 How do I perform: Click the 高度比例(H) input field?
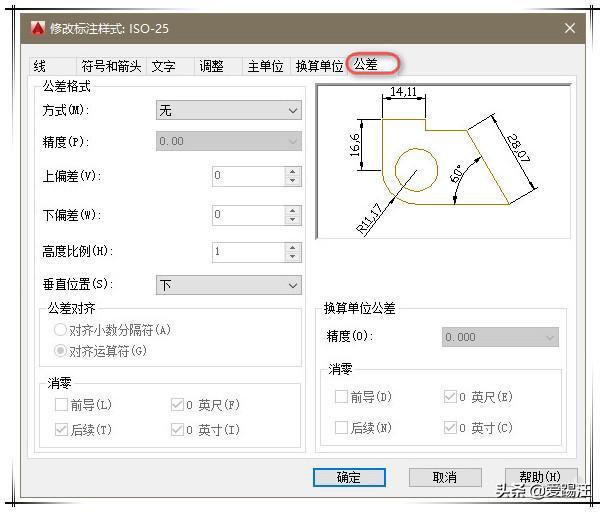pyautogui.click(x=248, y=252)
